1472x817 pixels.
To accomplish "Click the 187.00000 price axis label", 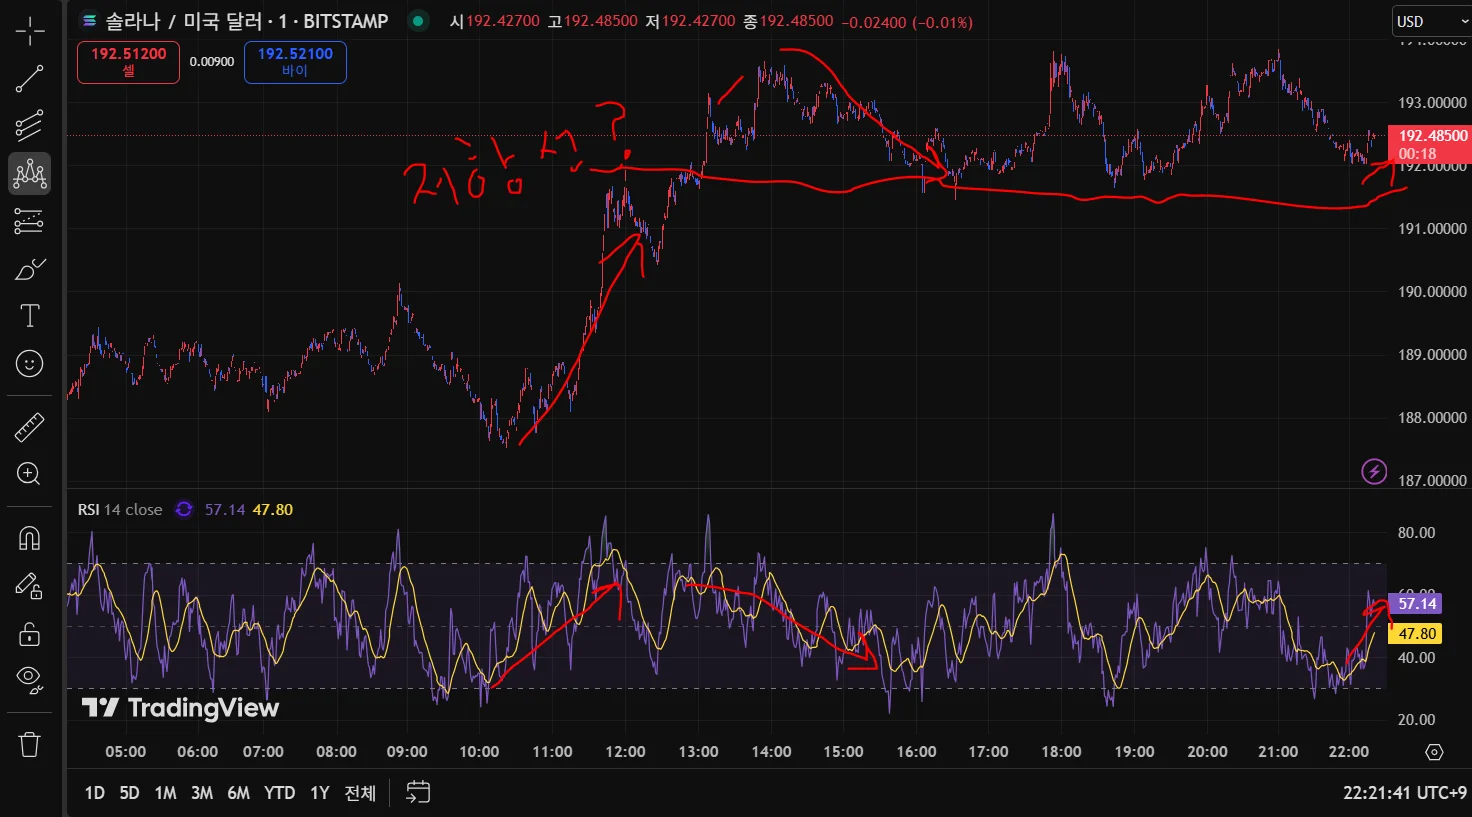I will coord(1432,481).
